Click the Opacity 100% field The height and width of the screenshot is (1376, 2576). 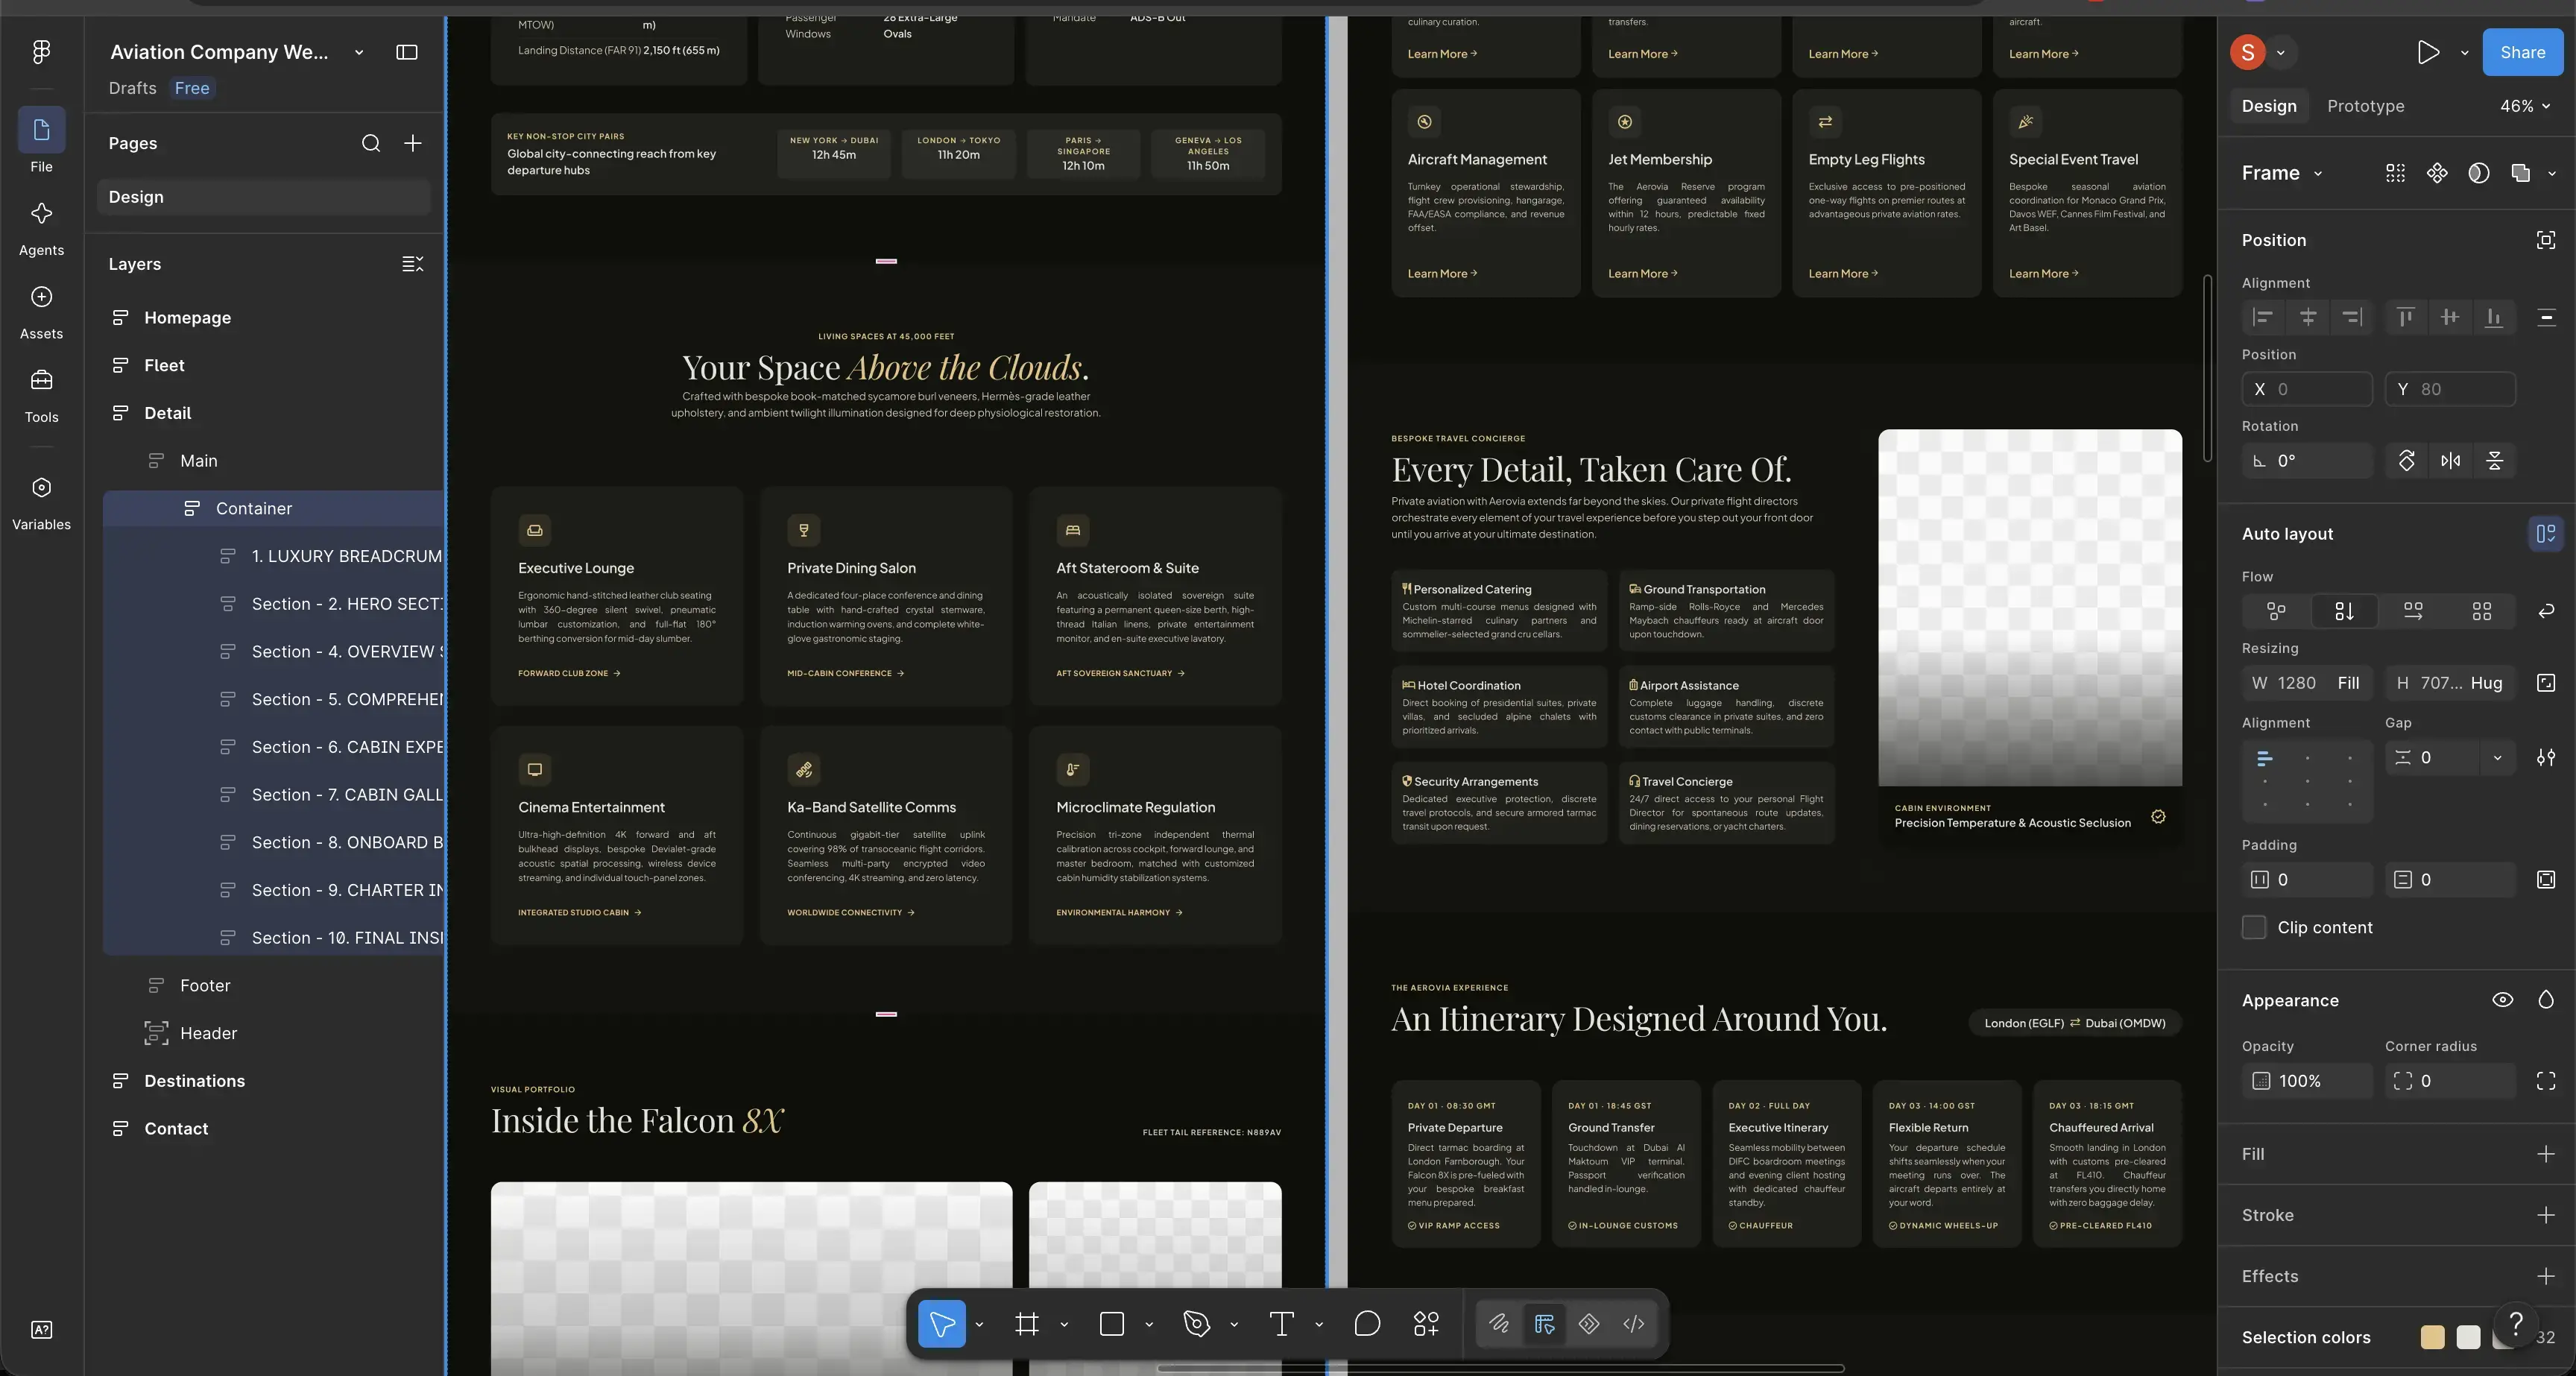2307,1081
